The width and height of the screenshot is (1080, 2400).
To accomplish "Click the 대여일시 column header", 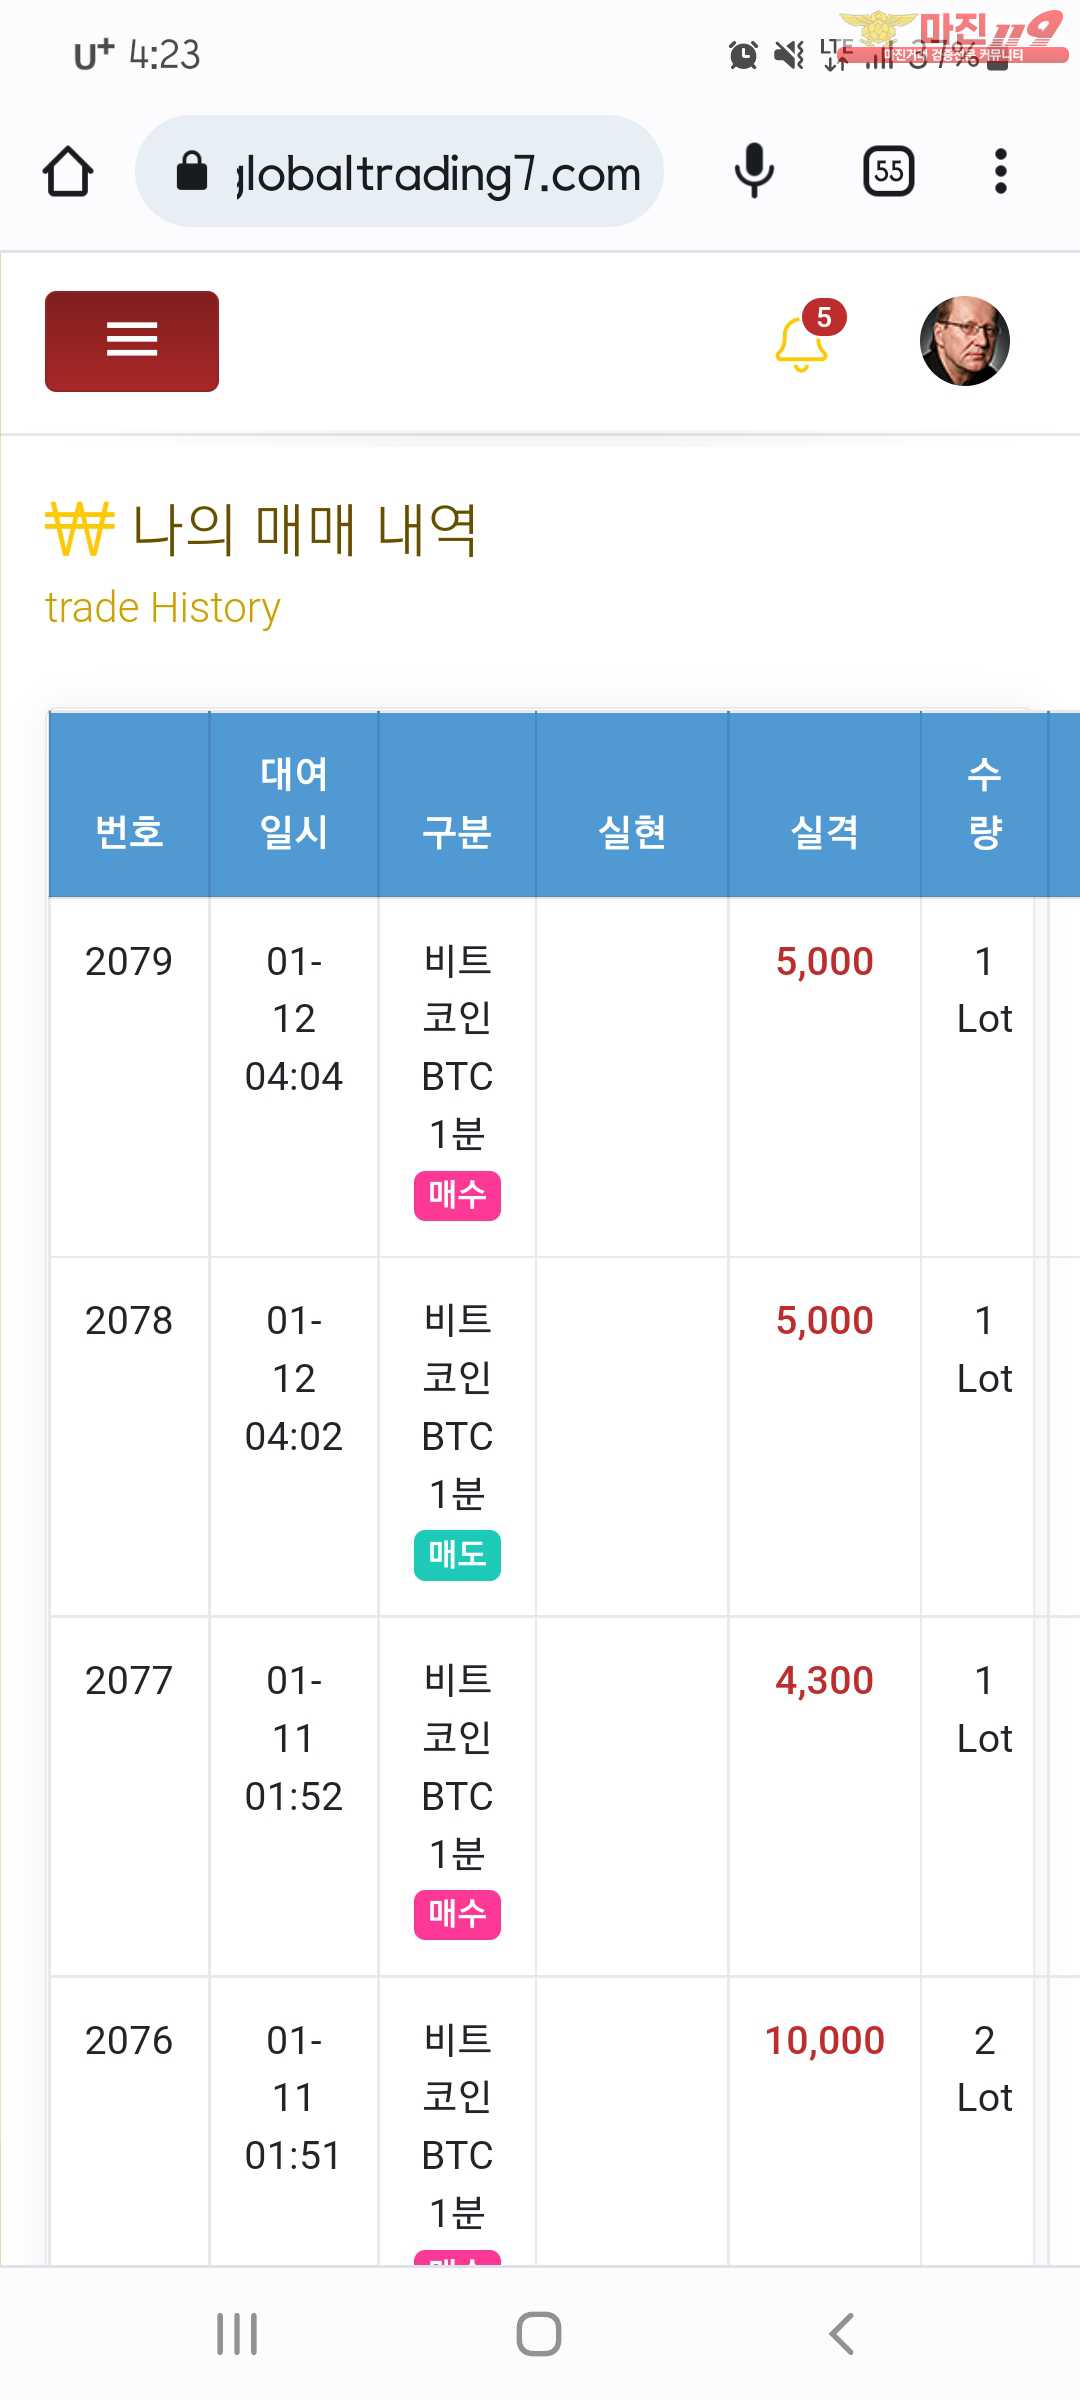I will point(293,803).
